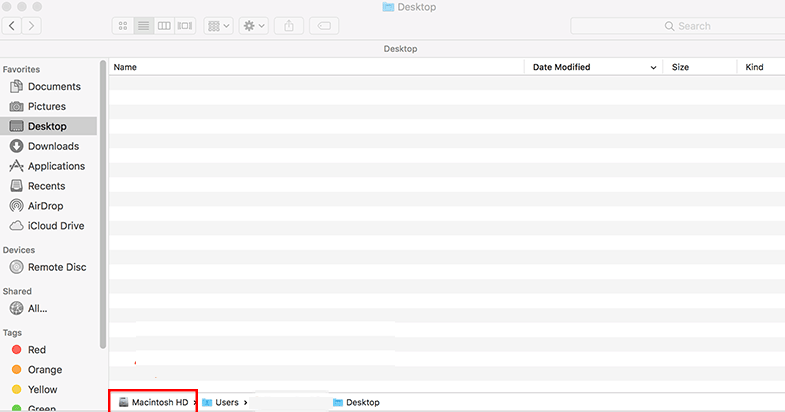This screenshot has width=785, height=412.
Task: Toggle Date Modified sort order arrow
Action: point(653,68)
